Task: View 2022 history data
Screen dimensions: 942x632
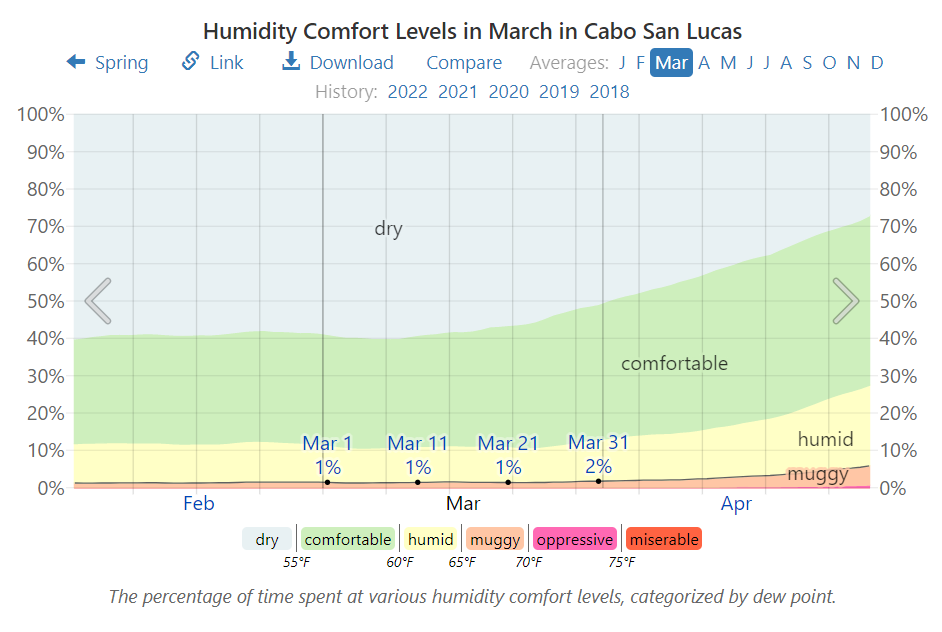Action: click(408, 91)
